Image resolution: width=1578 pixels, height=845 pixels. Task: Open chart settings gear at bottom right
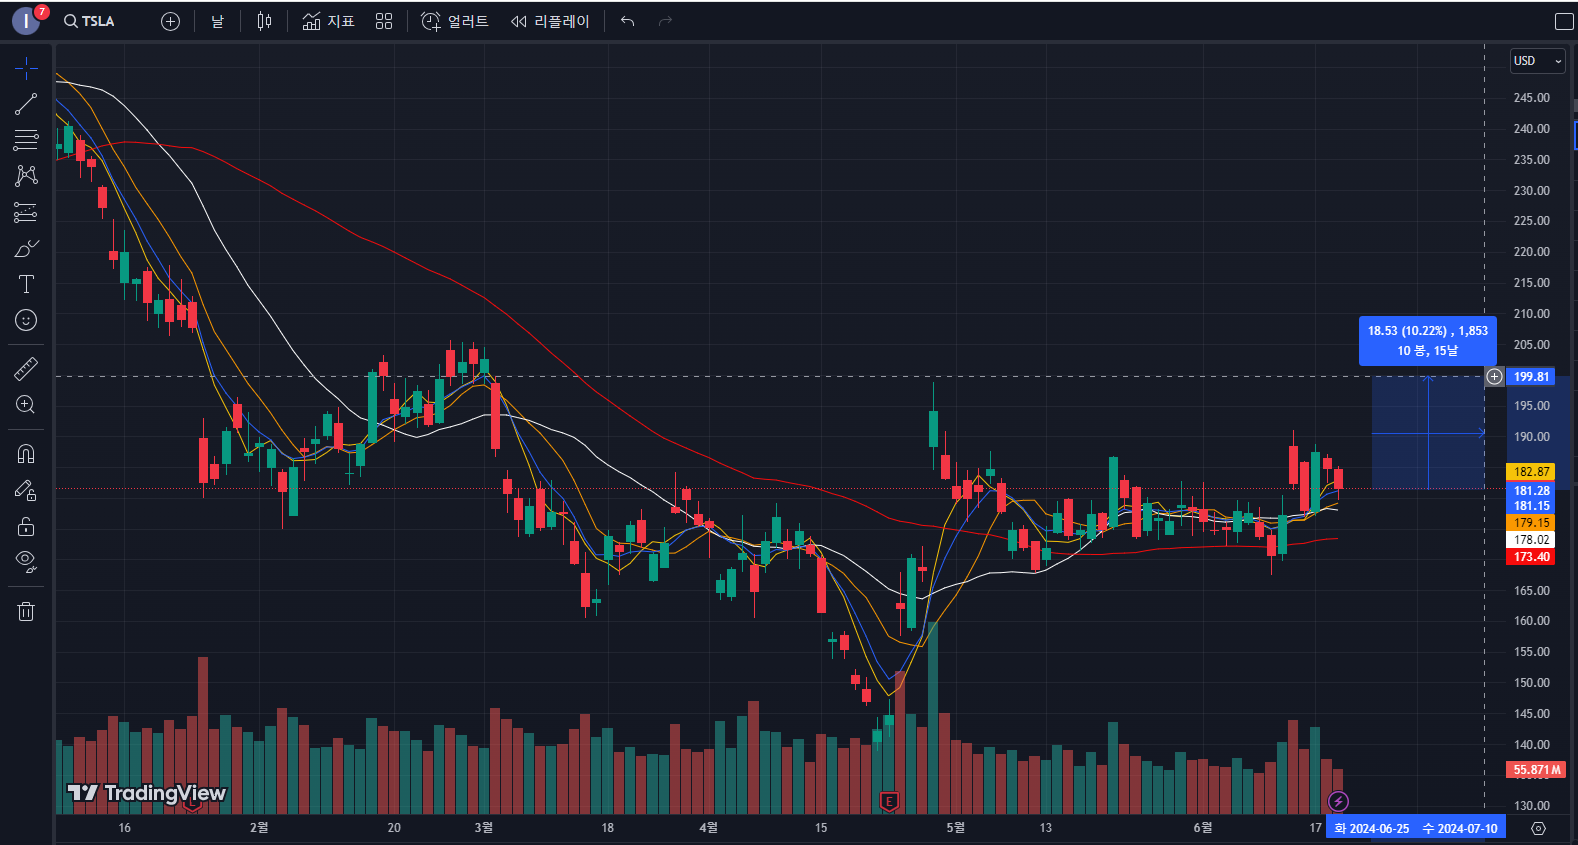point(1539,829)
